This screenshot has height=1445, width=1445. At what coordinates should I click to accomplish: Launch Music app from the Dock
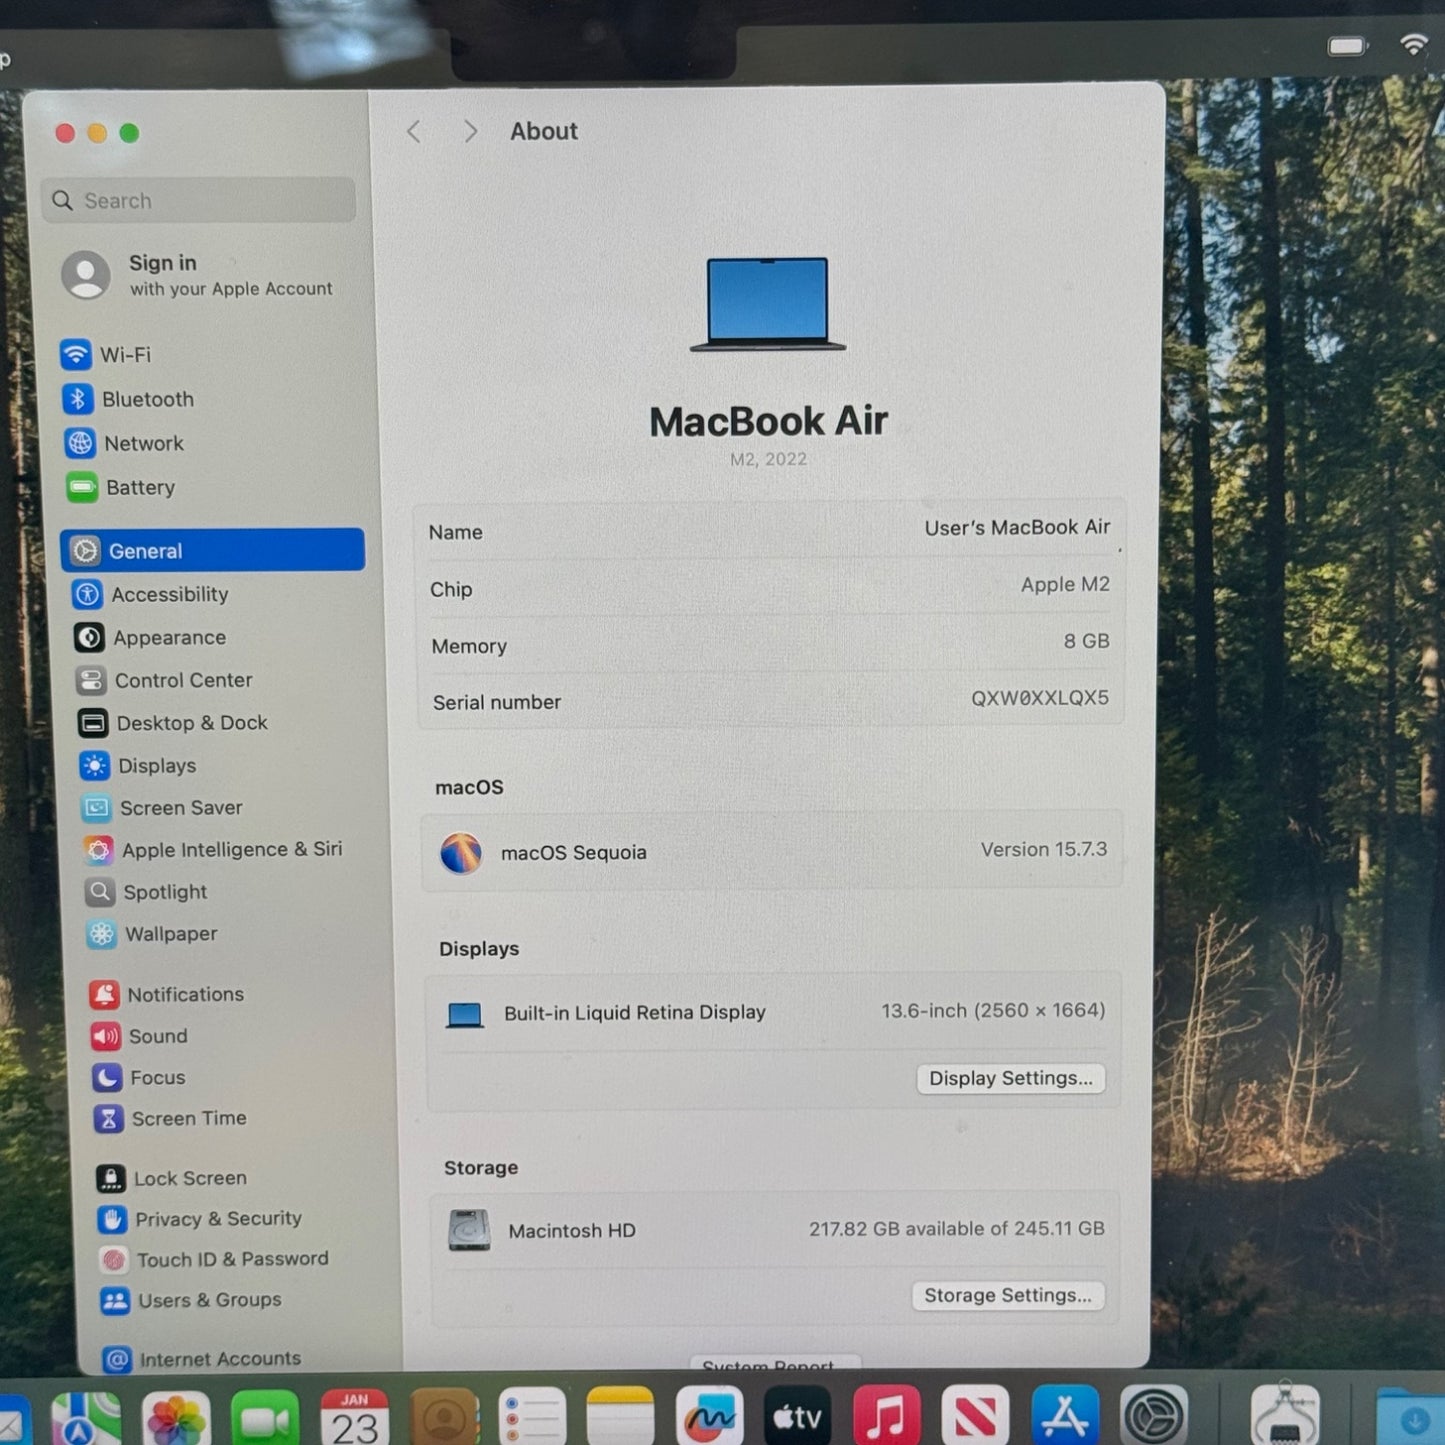885,1416
